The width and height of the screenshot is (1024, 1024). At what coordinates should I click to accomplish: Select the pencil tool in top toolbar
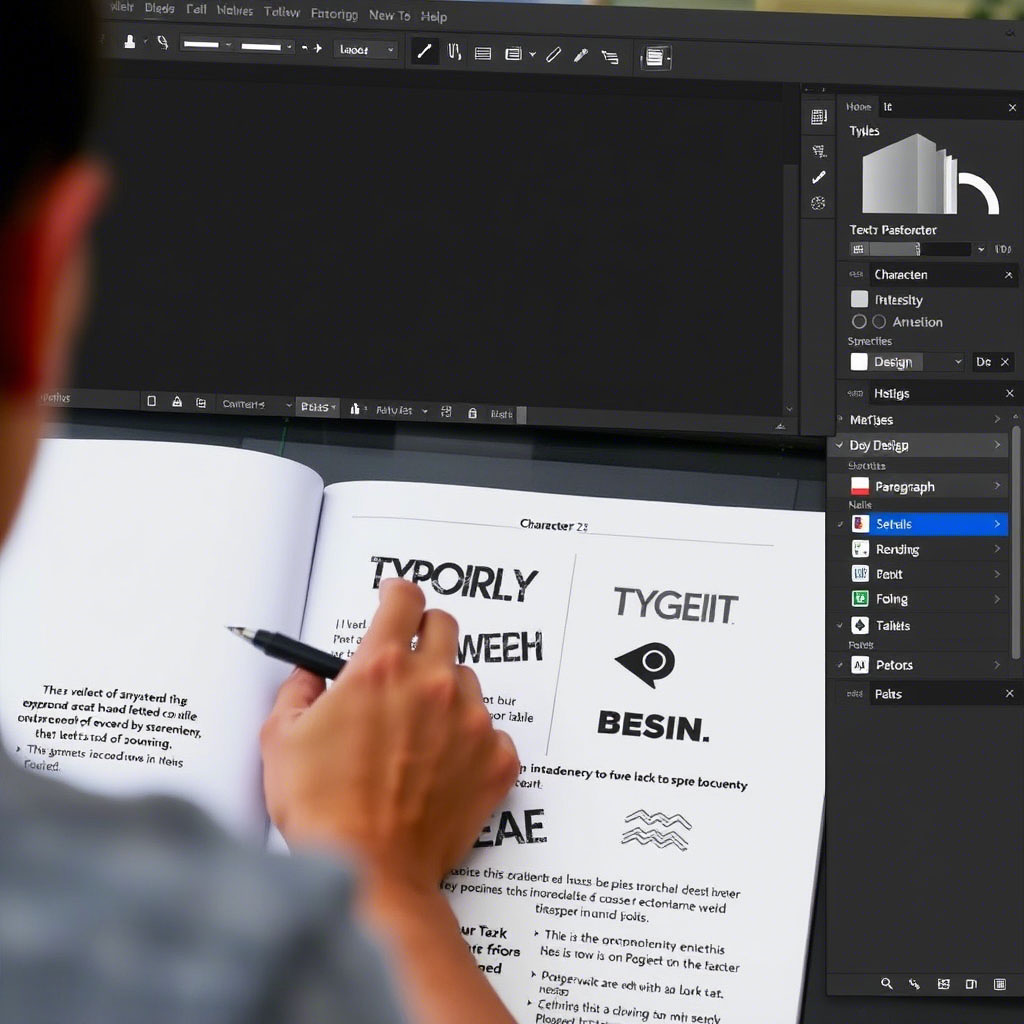click(x=553, y=55)
